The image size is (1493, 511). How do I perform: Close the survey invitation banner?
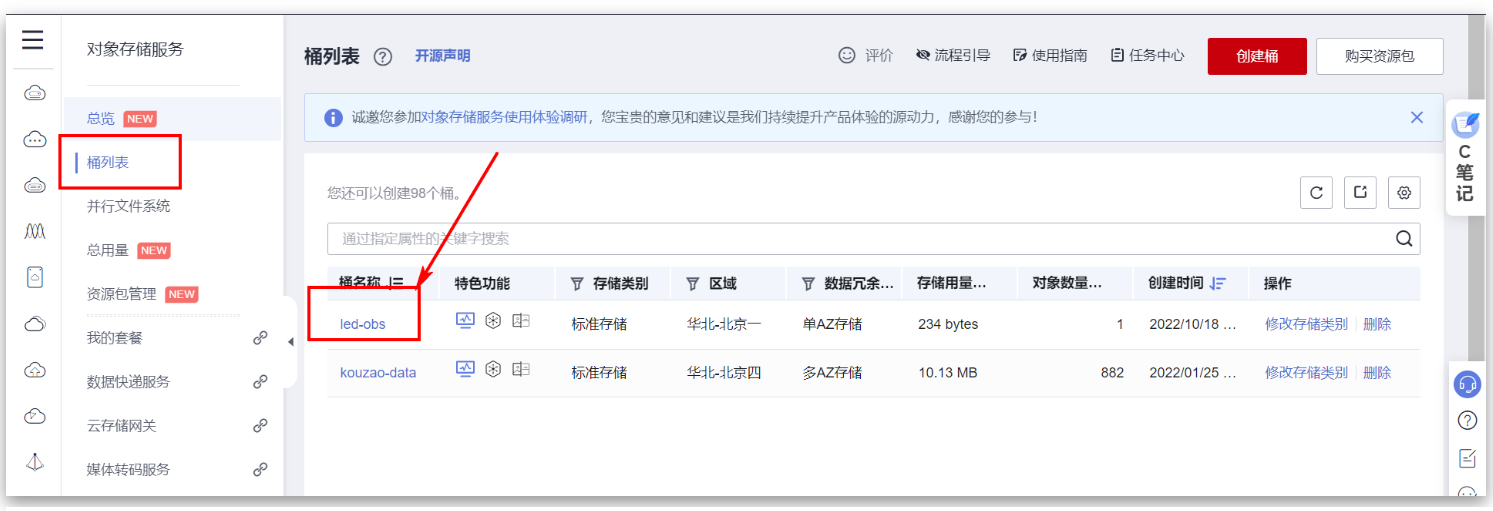pos(1416,117)
